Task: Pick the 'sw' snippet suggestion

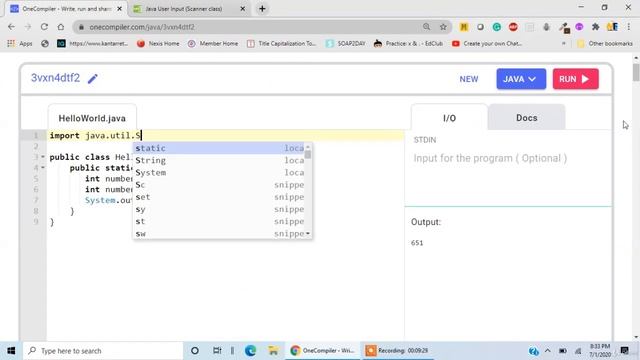Action: tap(220, 233)
